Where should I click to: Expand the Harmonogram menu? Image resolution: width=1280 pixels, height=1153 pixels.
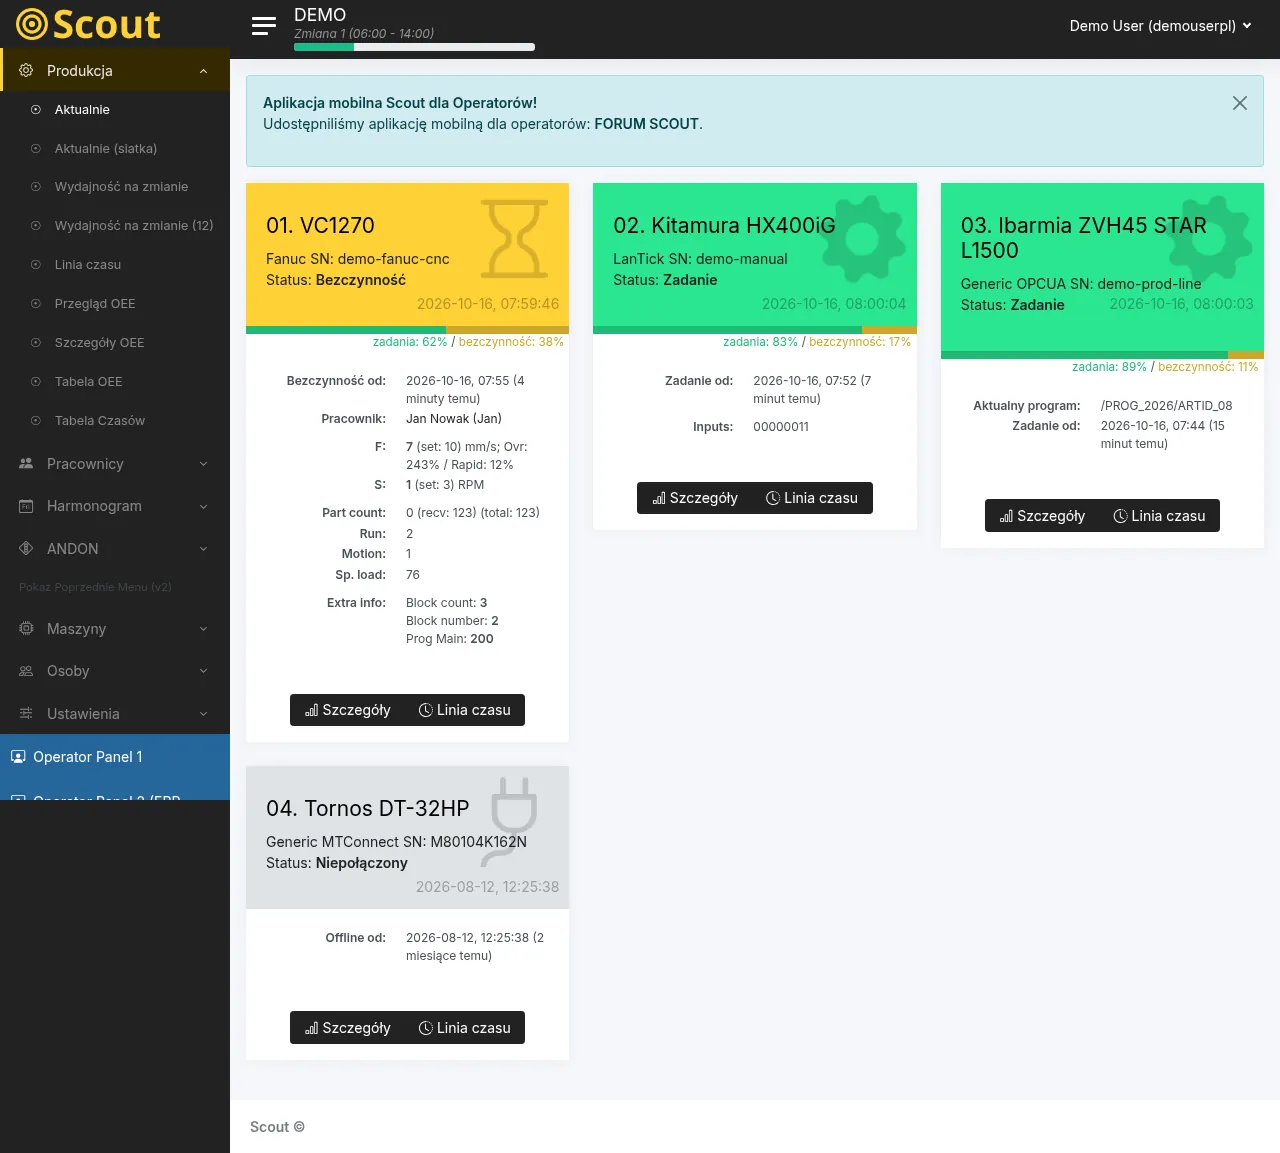(204, 506)
